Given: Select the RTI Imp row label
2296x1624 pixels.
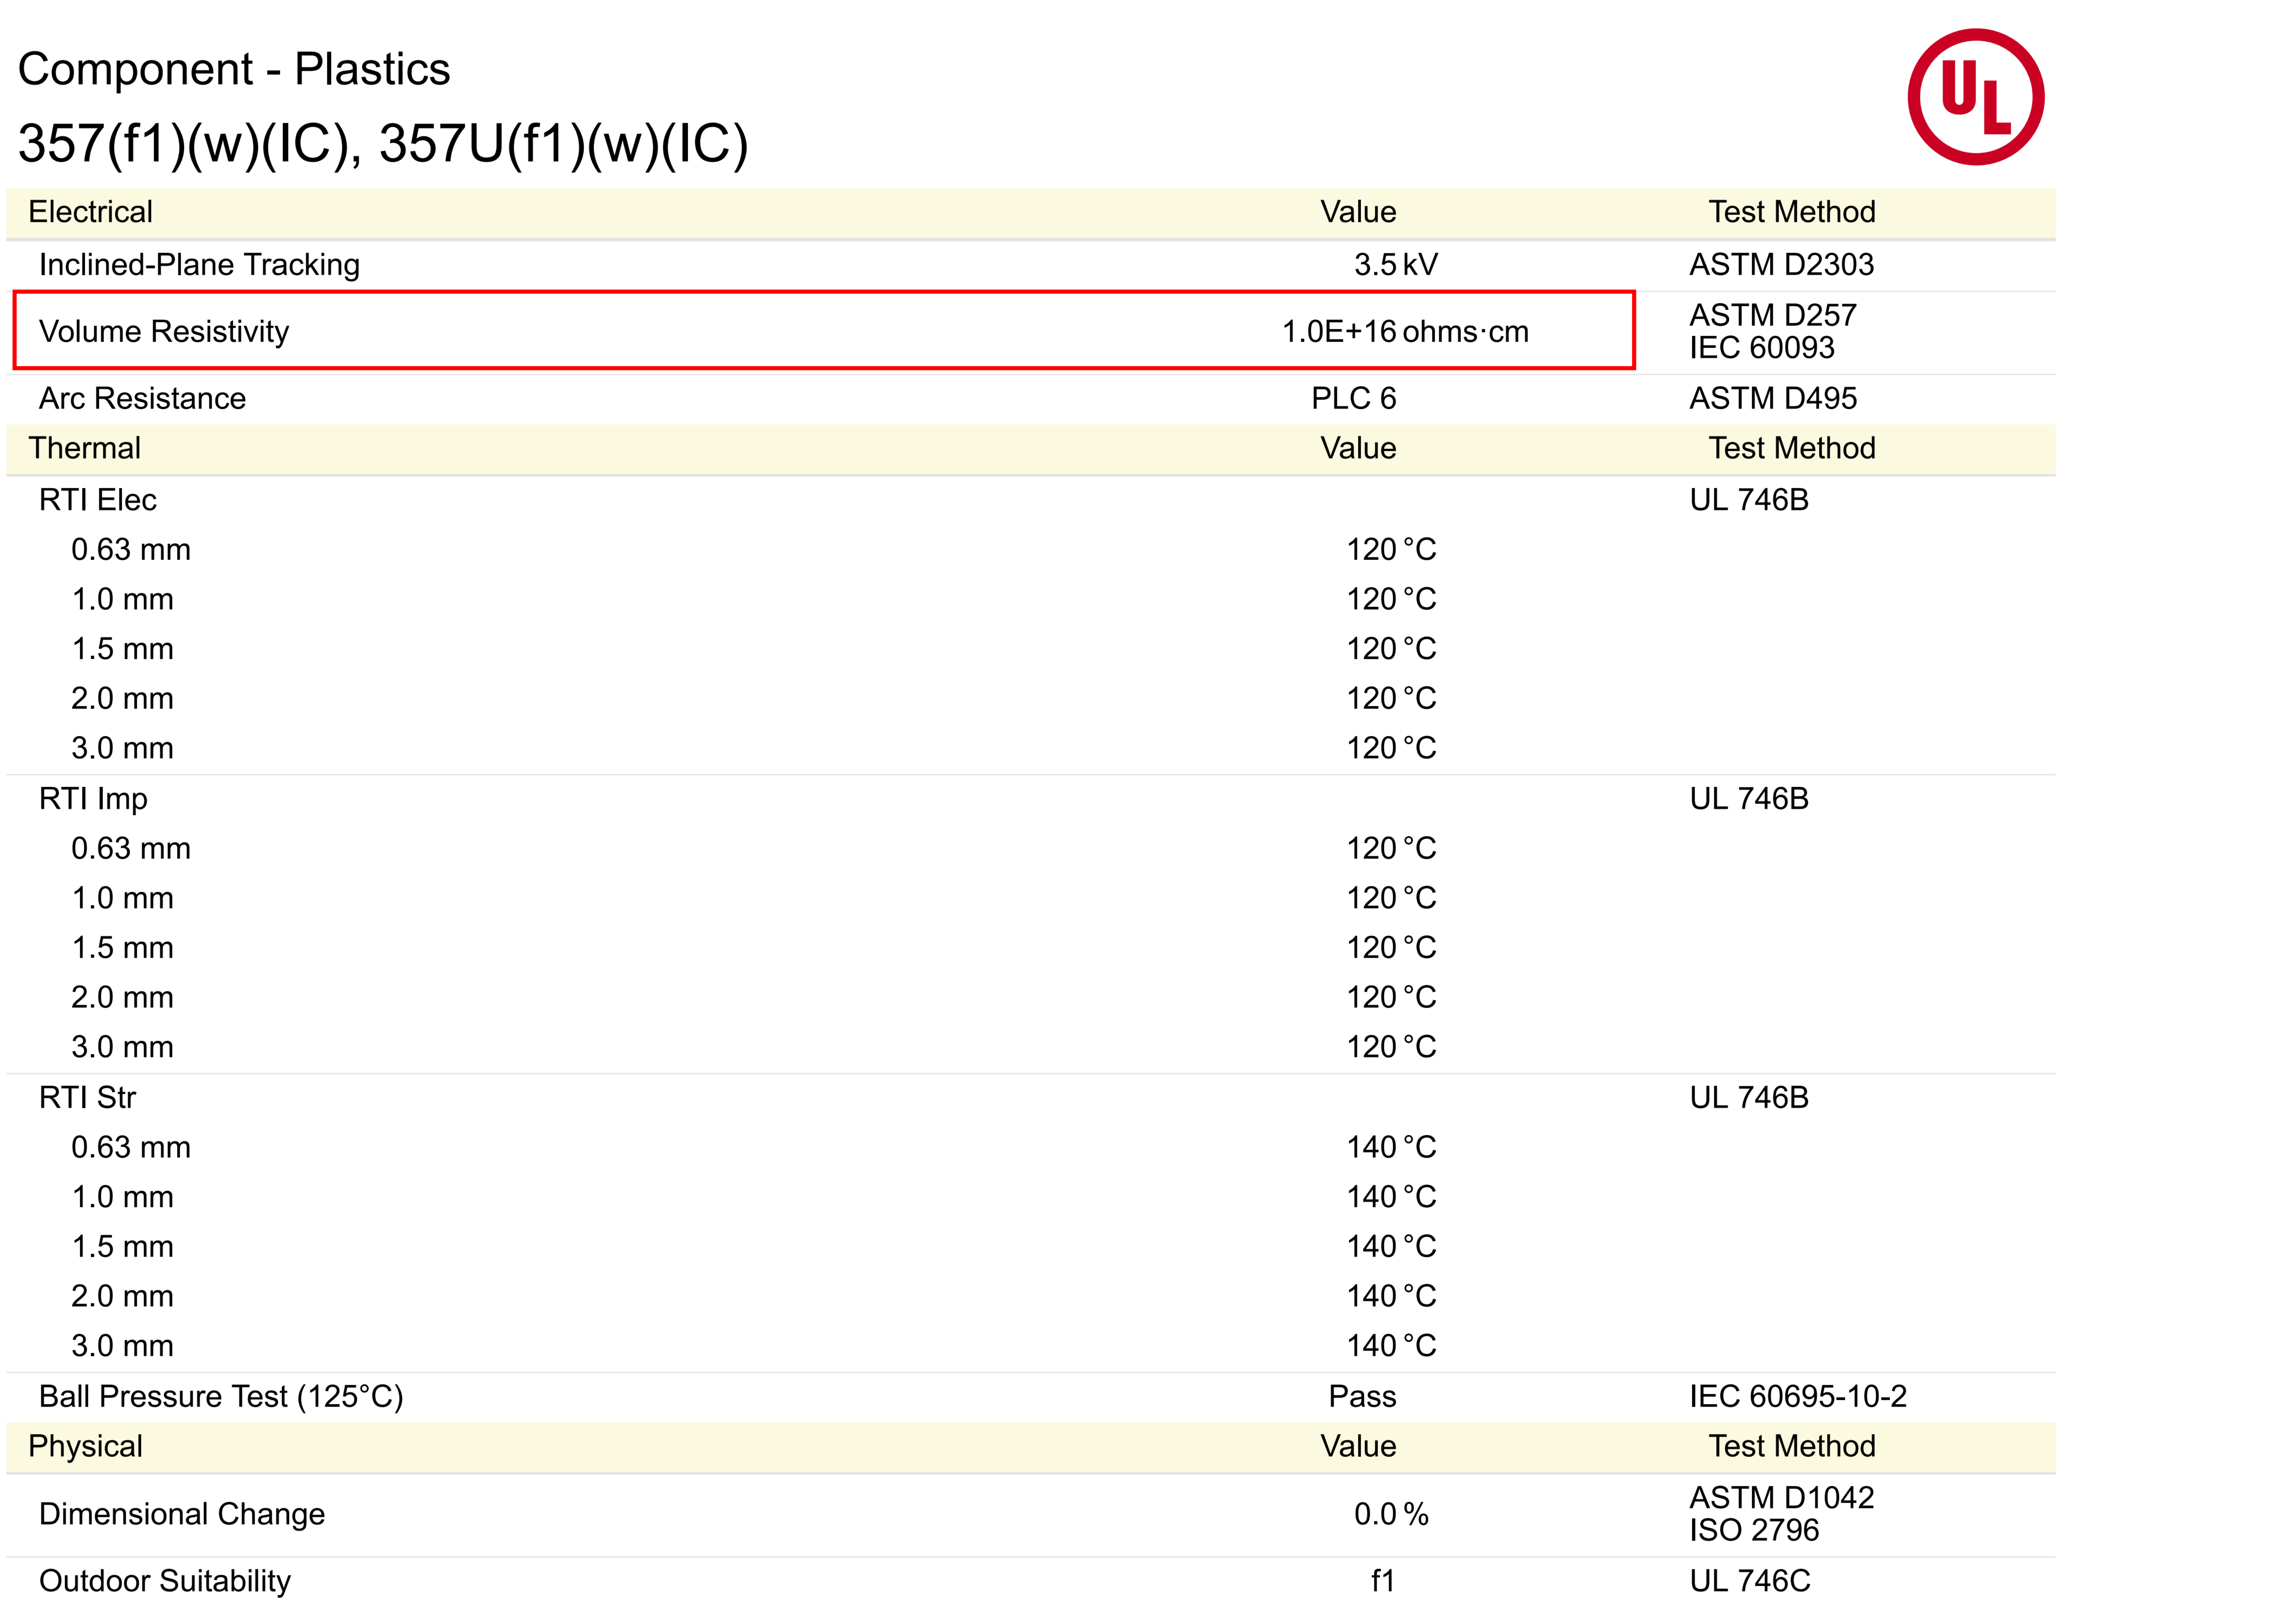Looking at the screenshot, I should coord(93,799).
